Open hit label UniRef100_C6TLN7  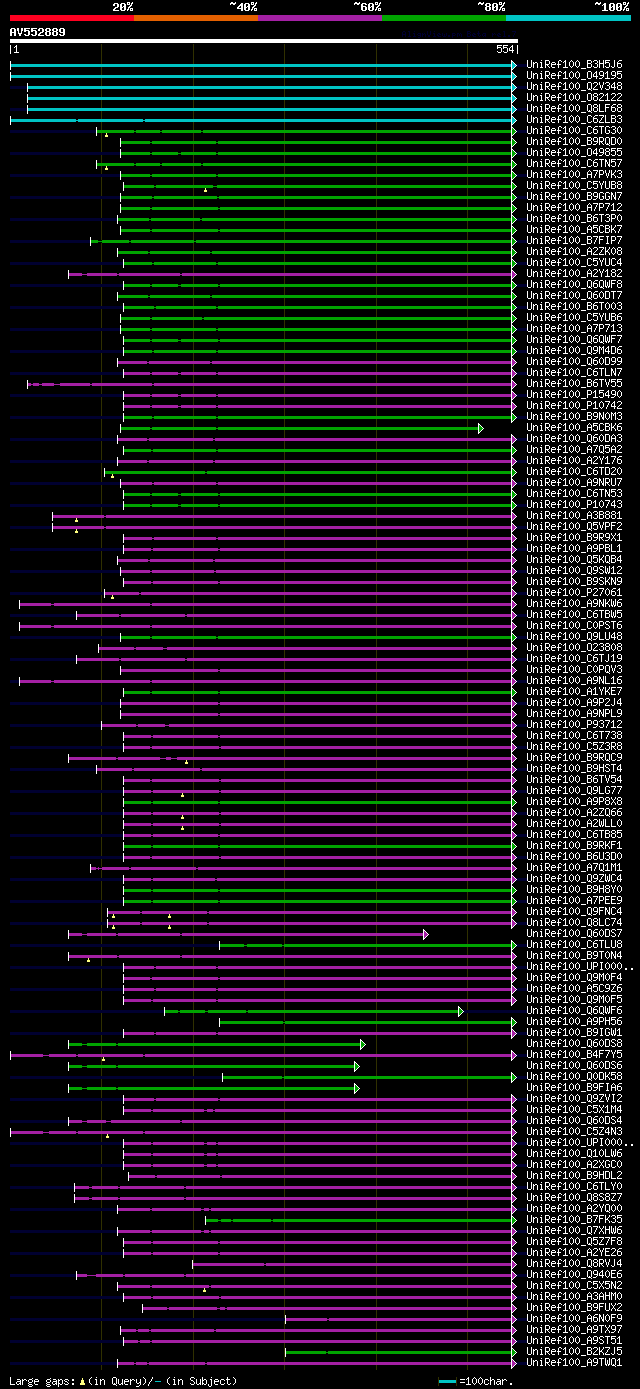[x=574, y=373]
